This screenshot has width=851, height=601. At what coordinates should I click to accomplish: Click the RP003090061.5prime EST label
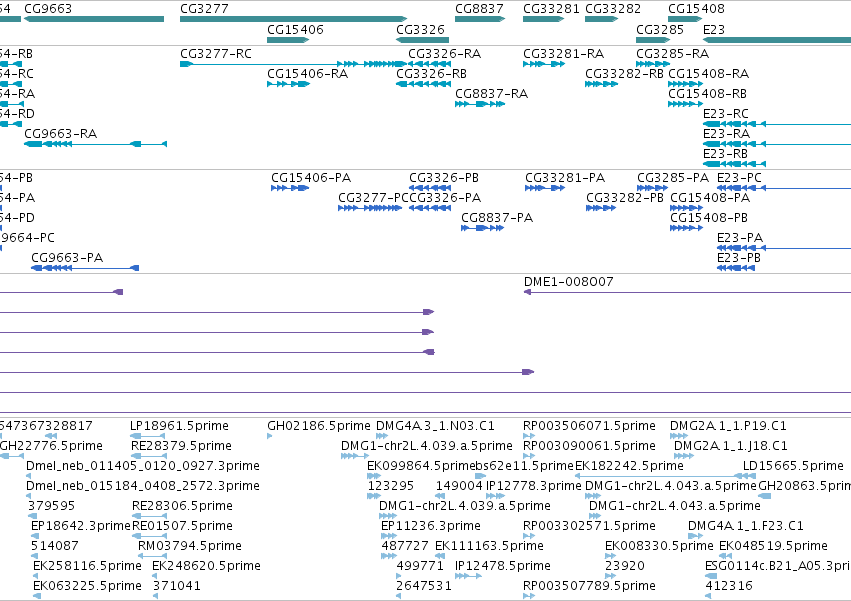[x=589, y=446]
